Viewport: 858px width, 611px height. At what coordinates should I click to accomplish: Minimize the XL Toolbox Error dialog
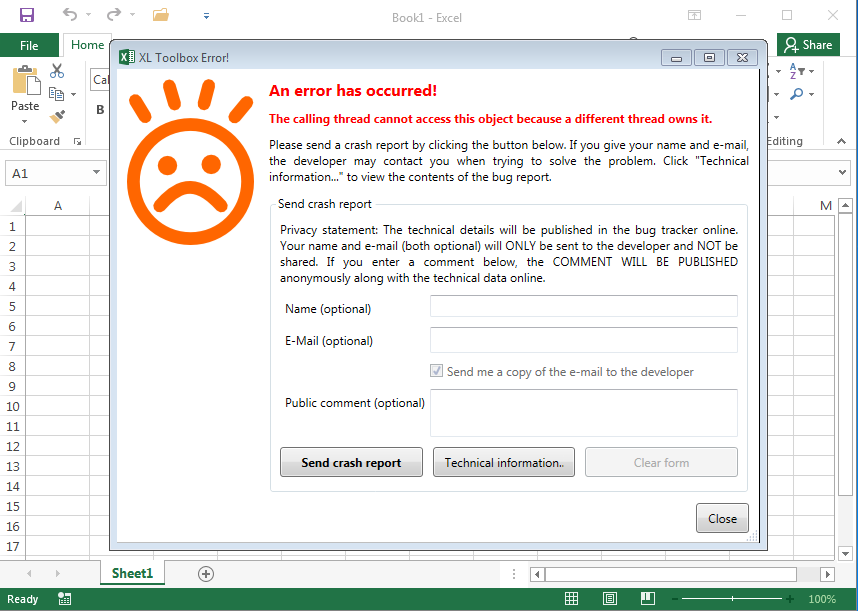(676, 57)
